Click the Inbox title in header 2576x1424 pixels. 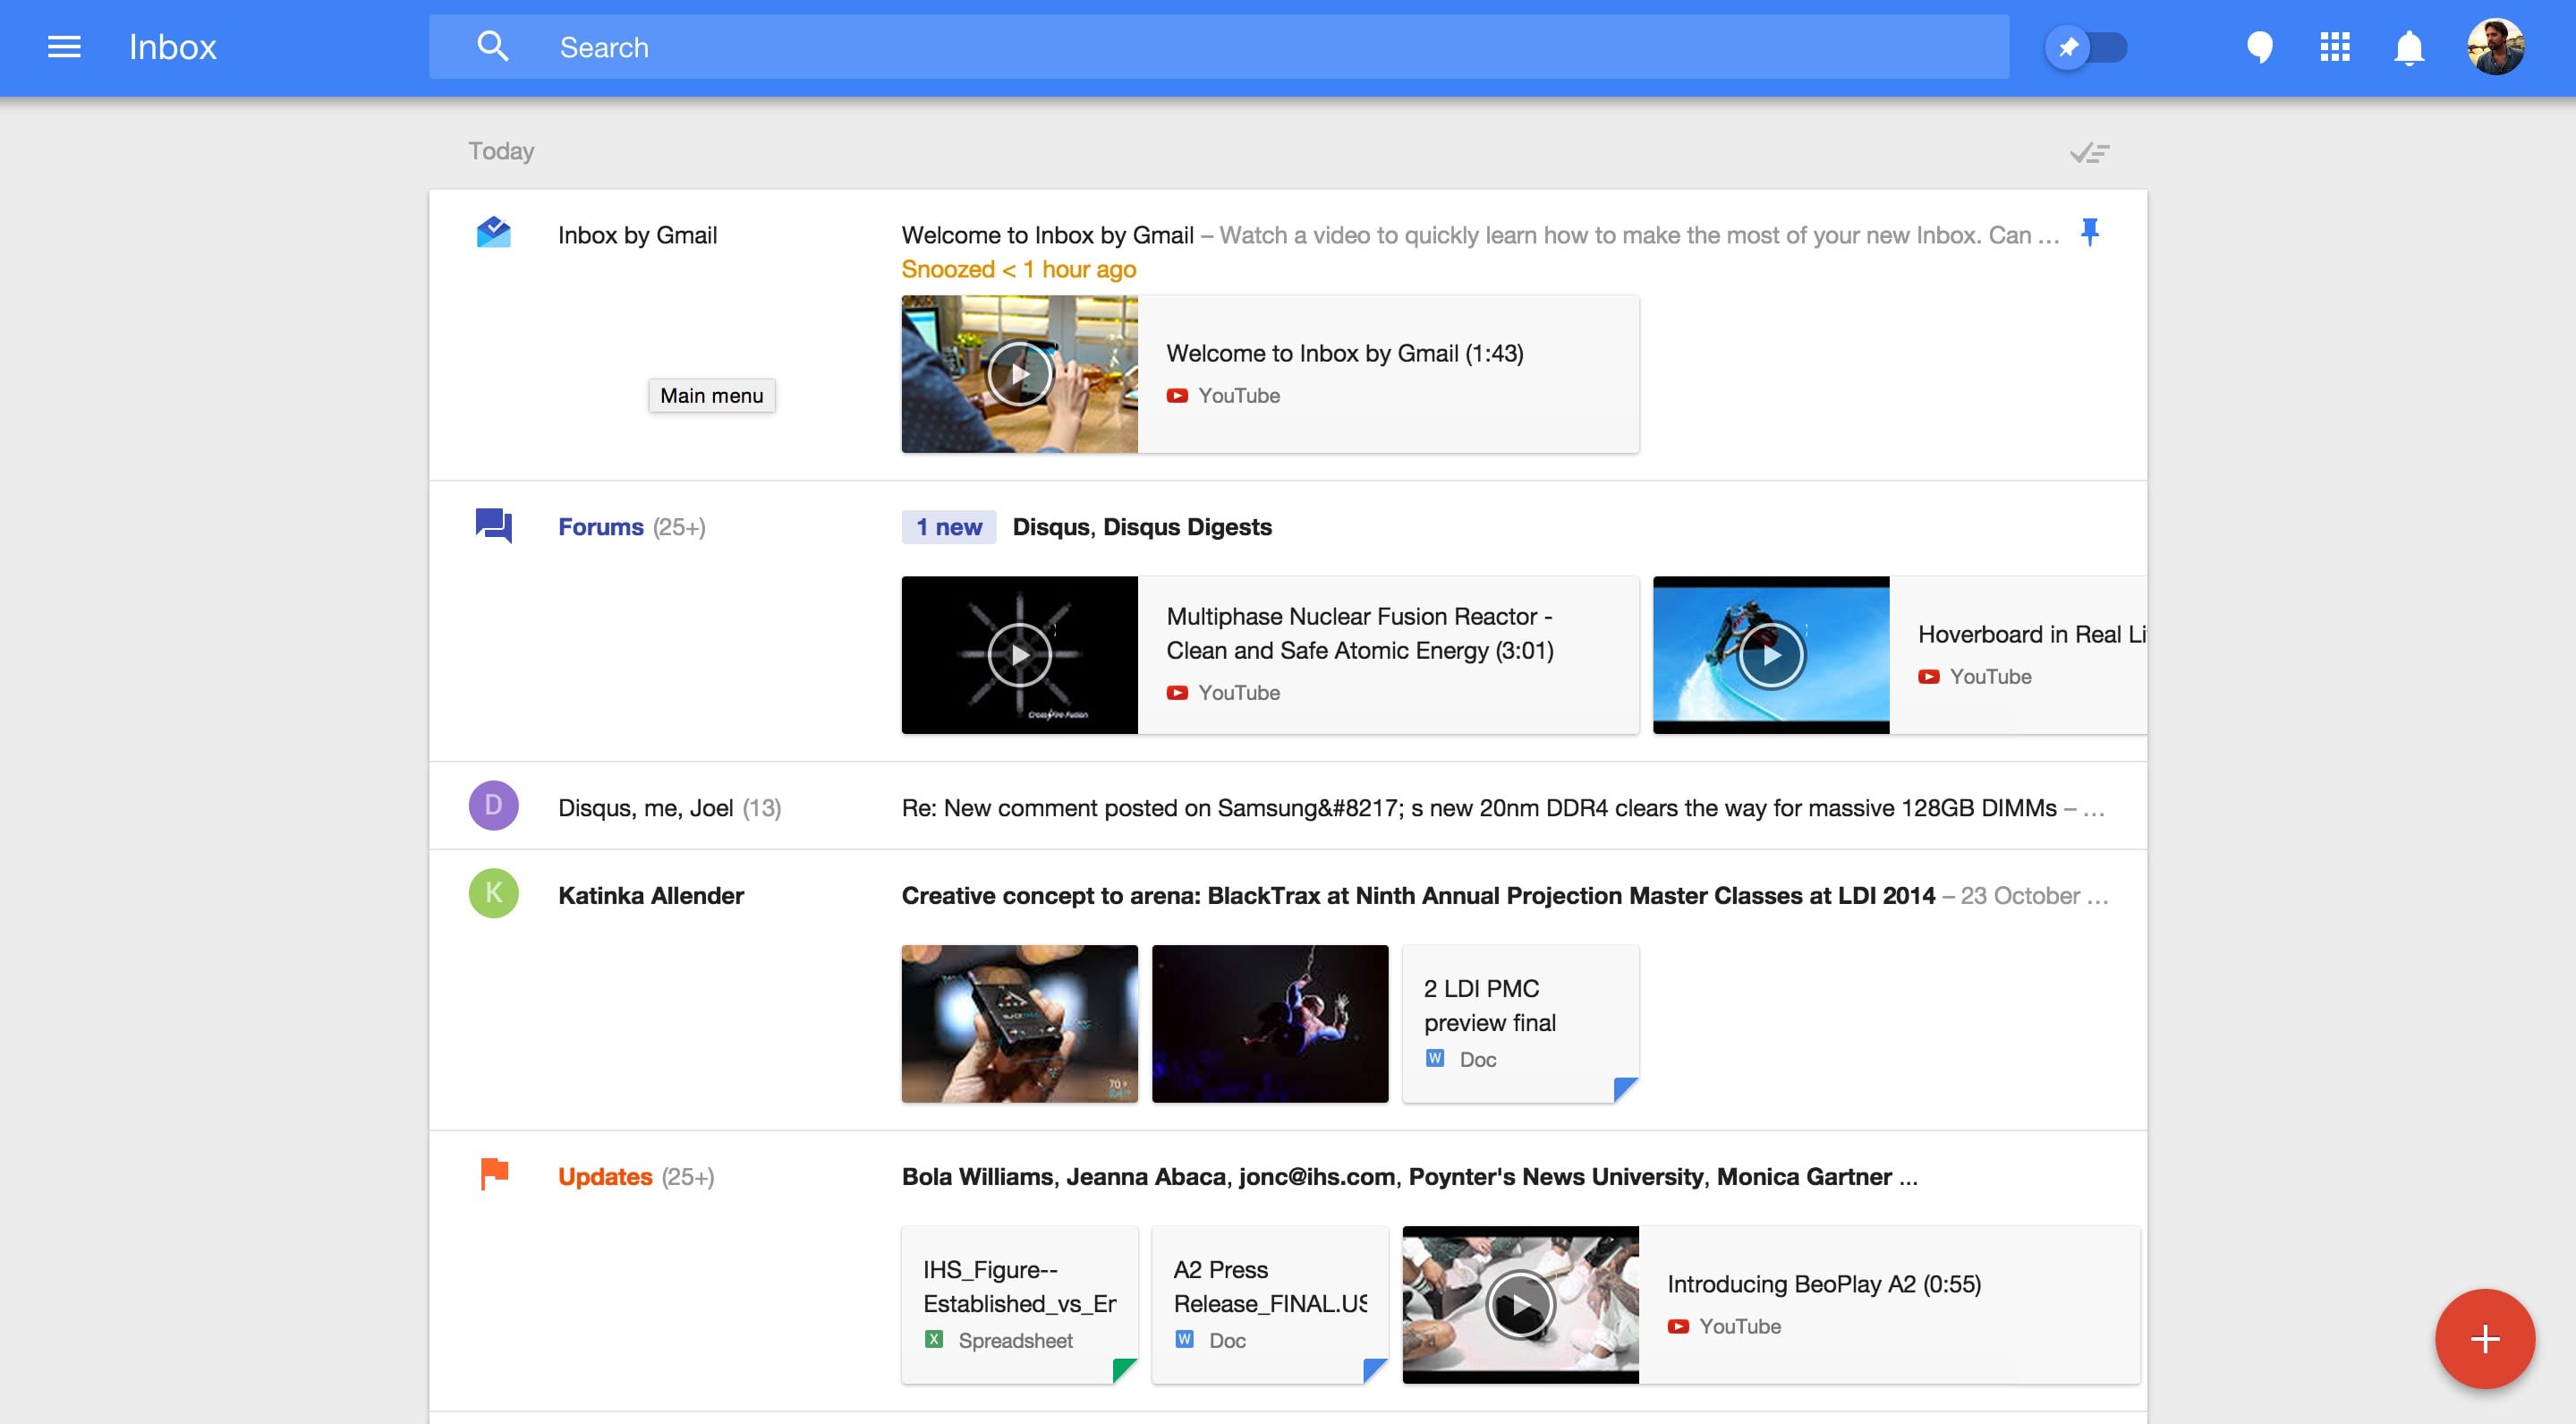(172, 47)
